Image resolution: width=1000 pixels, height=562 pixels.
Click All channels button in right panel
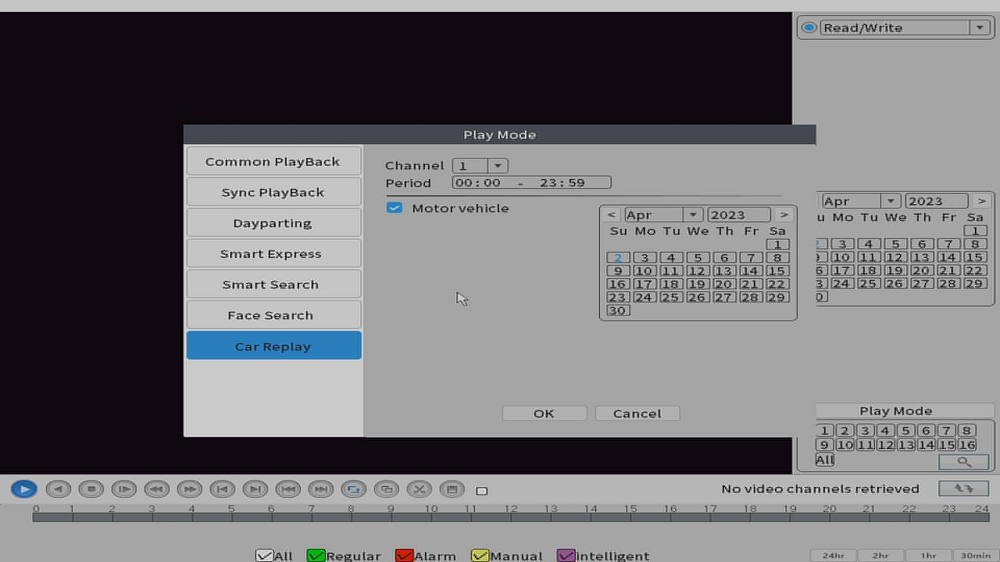pyautogui.click(x=825, y=460)
